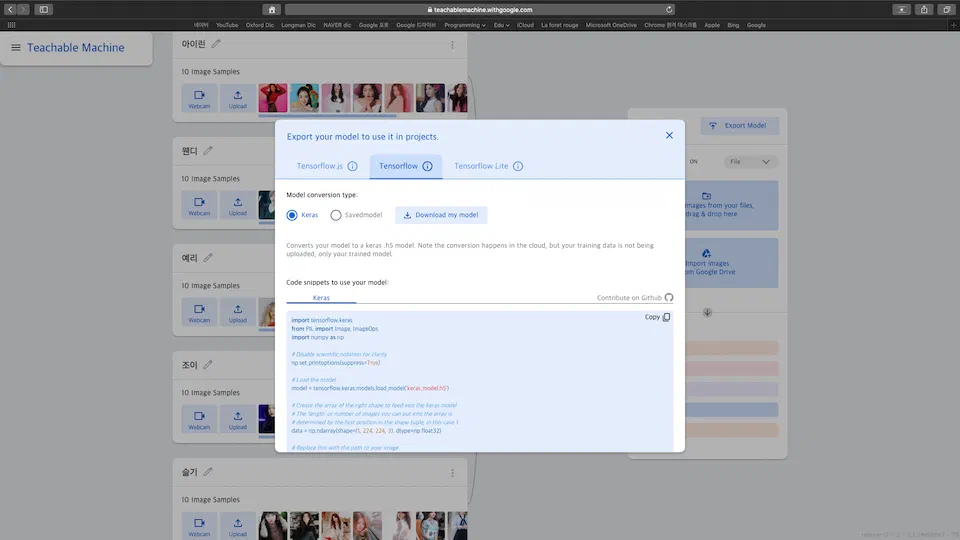The width and height of the screenshot is (960, 540).
Task: Expand the Programming bookmarks folder
Action: 465,25
